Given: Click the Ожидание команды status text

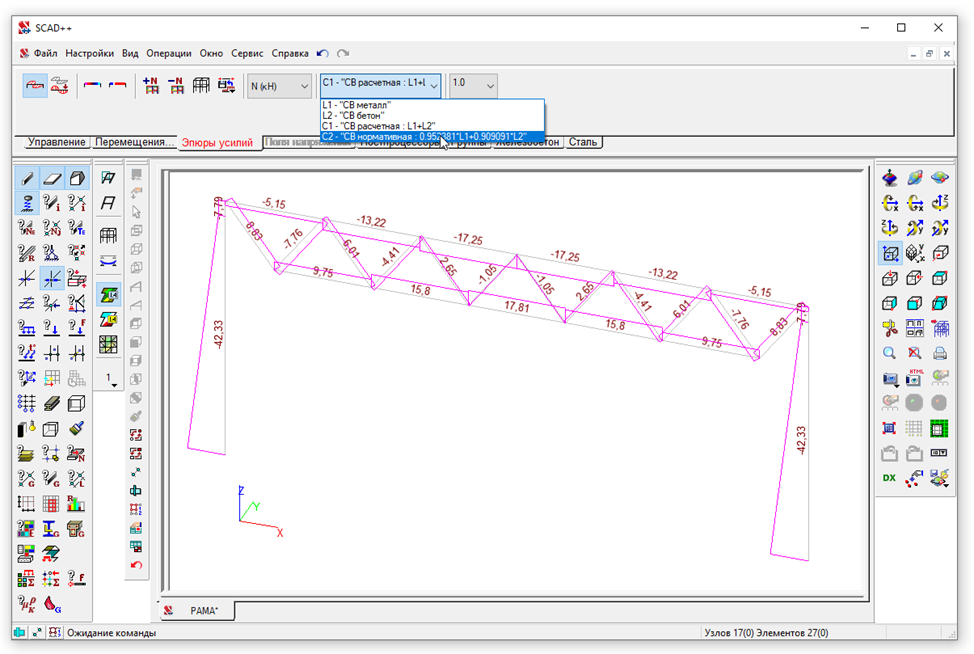Looking at the screenshot, I should coord(112,633).
